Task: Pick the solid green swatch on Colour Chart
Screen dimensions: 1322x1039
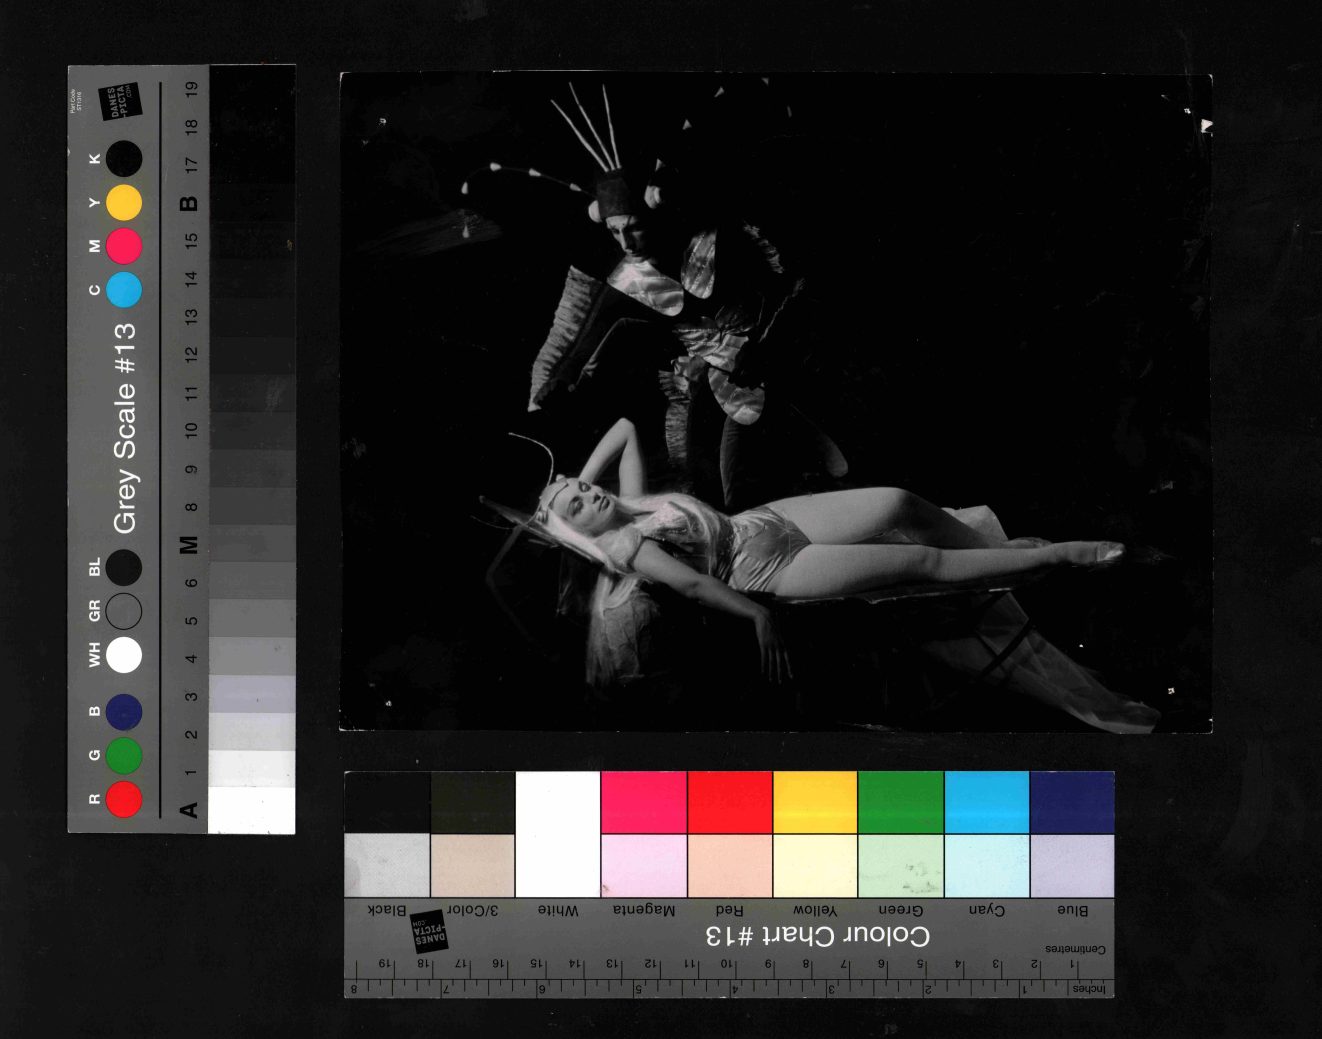Action: [900, 802]
